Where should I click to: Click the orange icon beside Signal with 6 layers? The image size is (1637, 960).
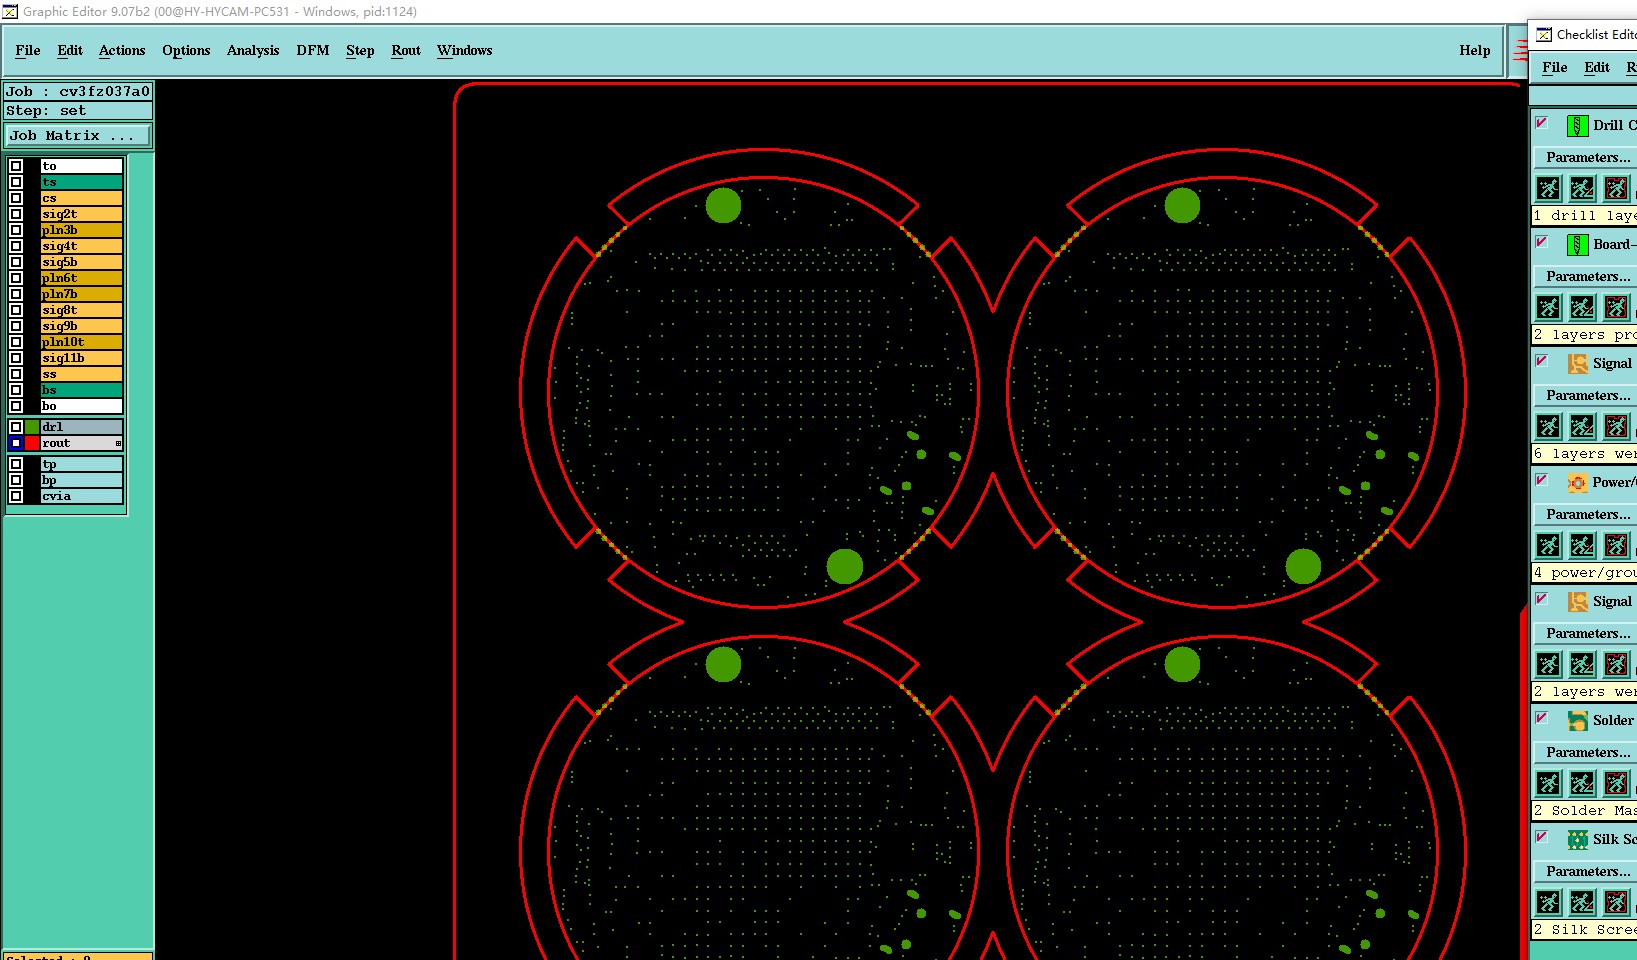pyautogui.click(x=1577, y=364)
